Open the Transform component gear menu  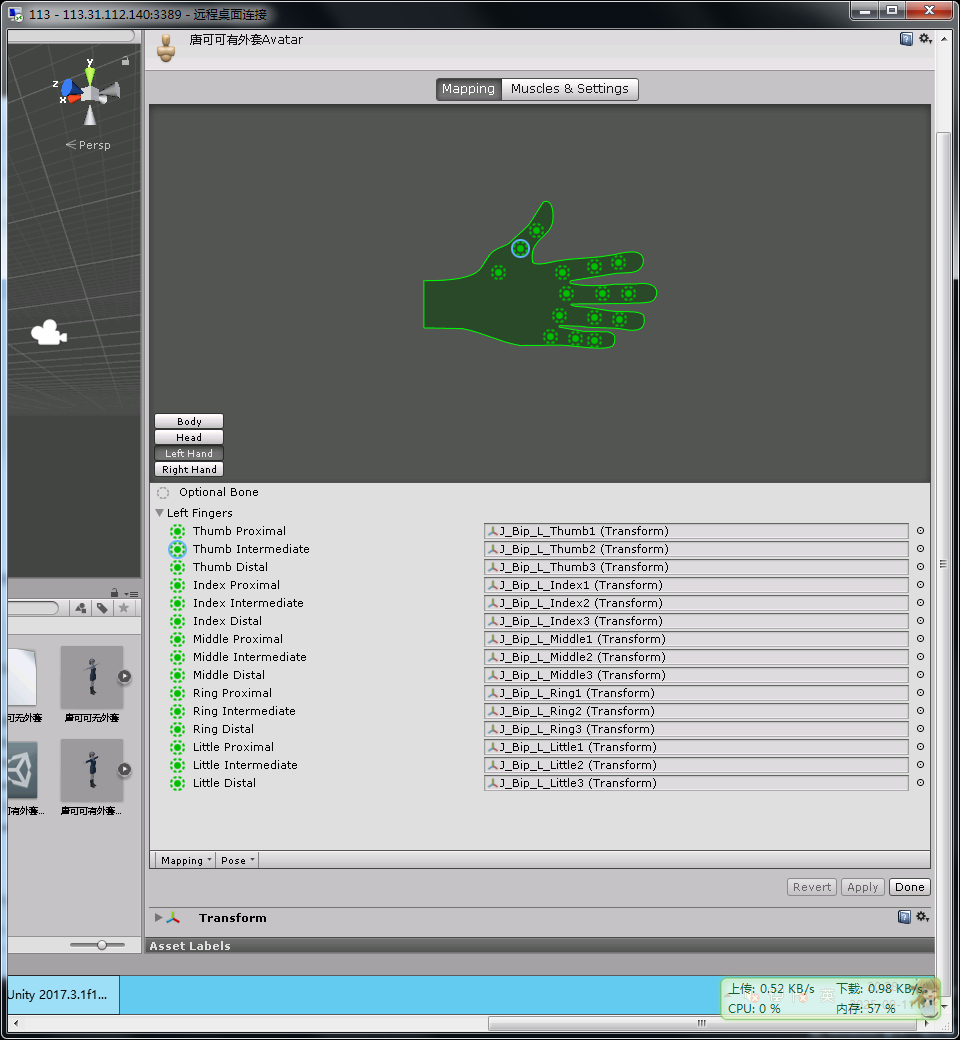[x=922, y=917]
